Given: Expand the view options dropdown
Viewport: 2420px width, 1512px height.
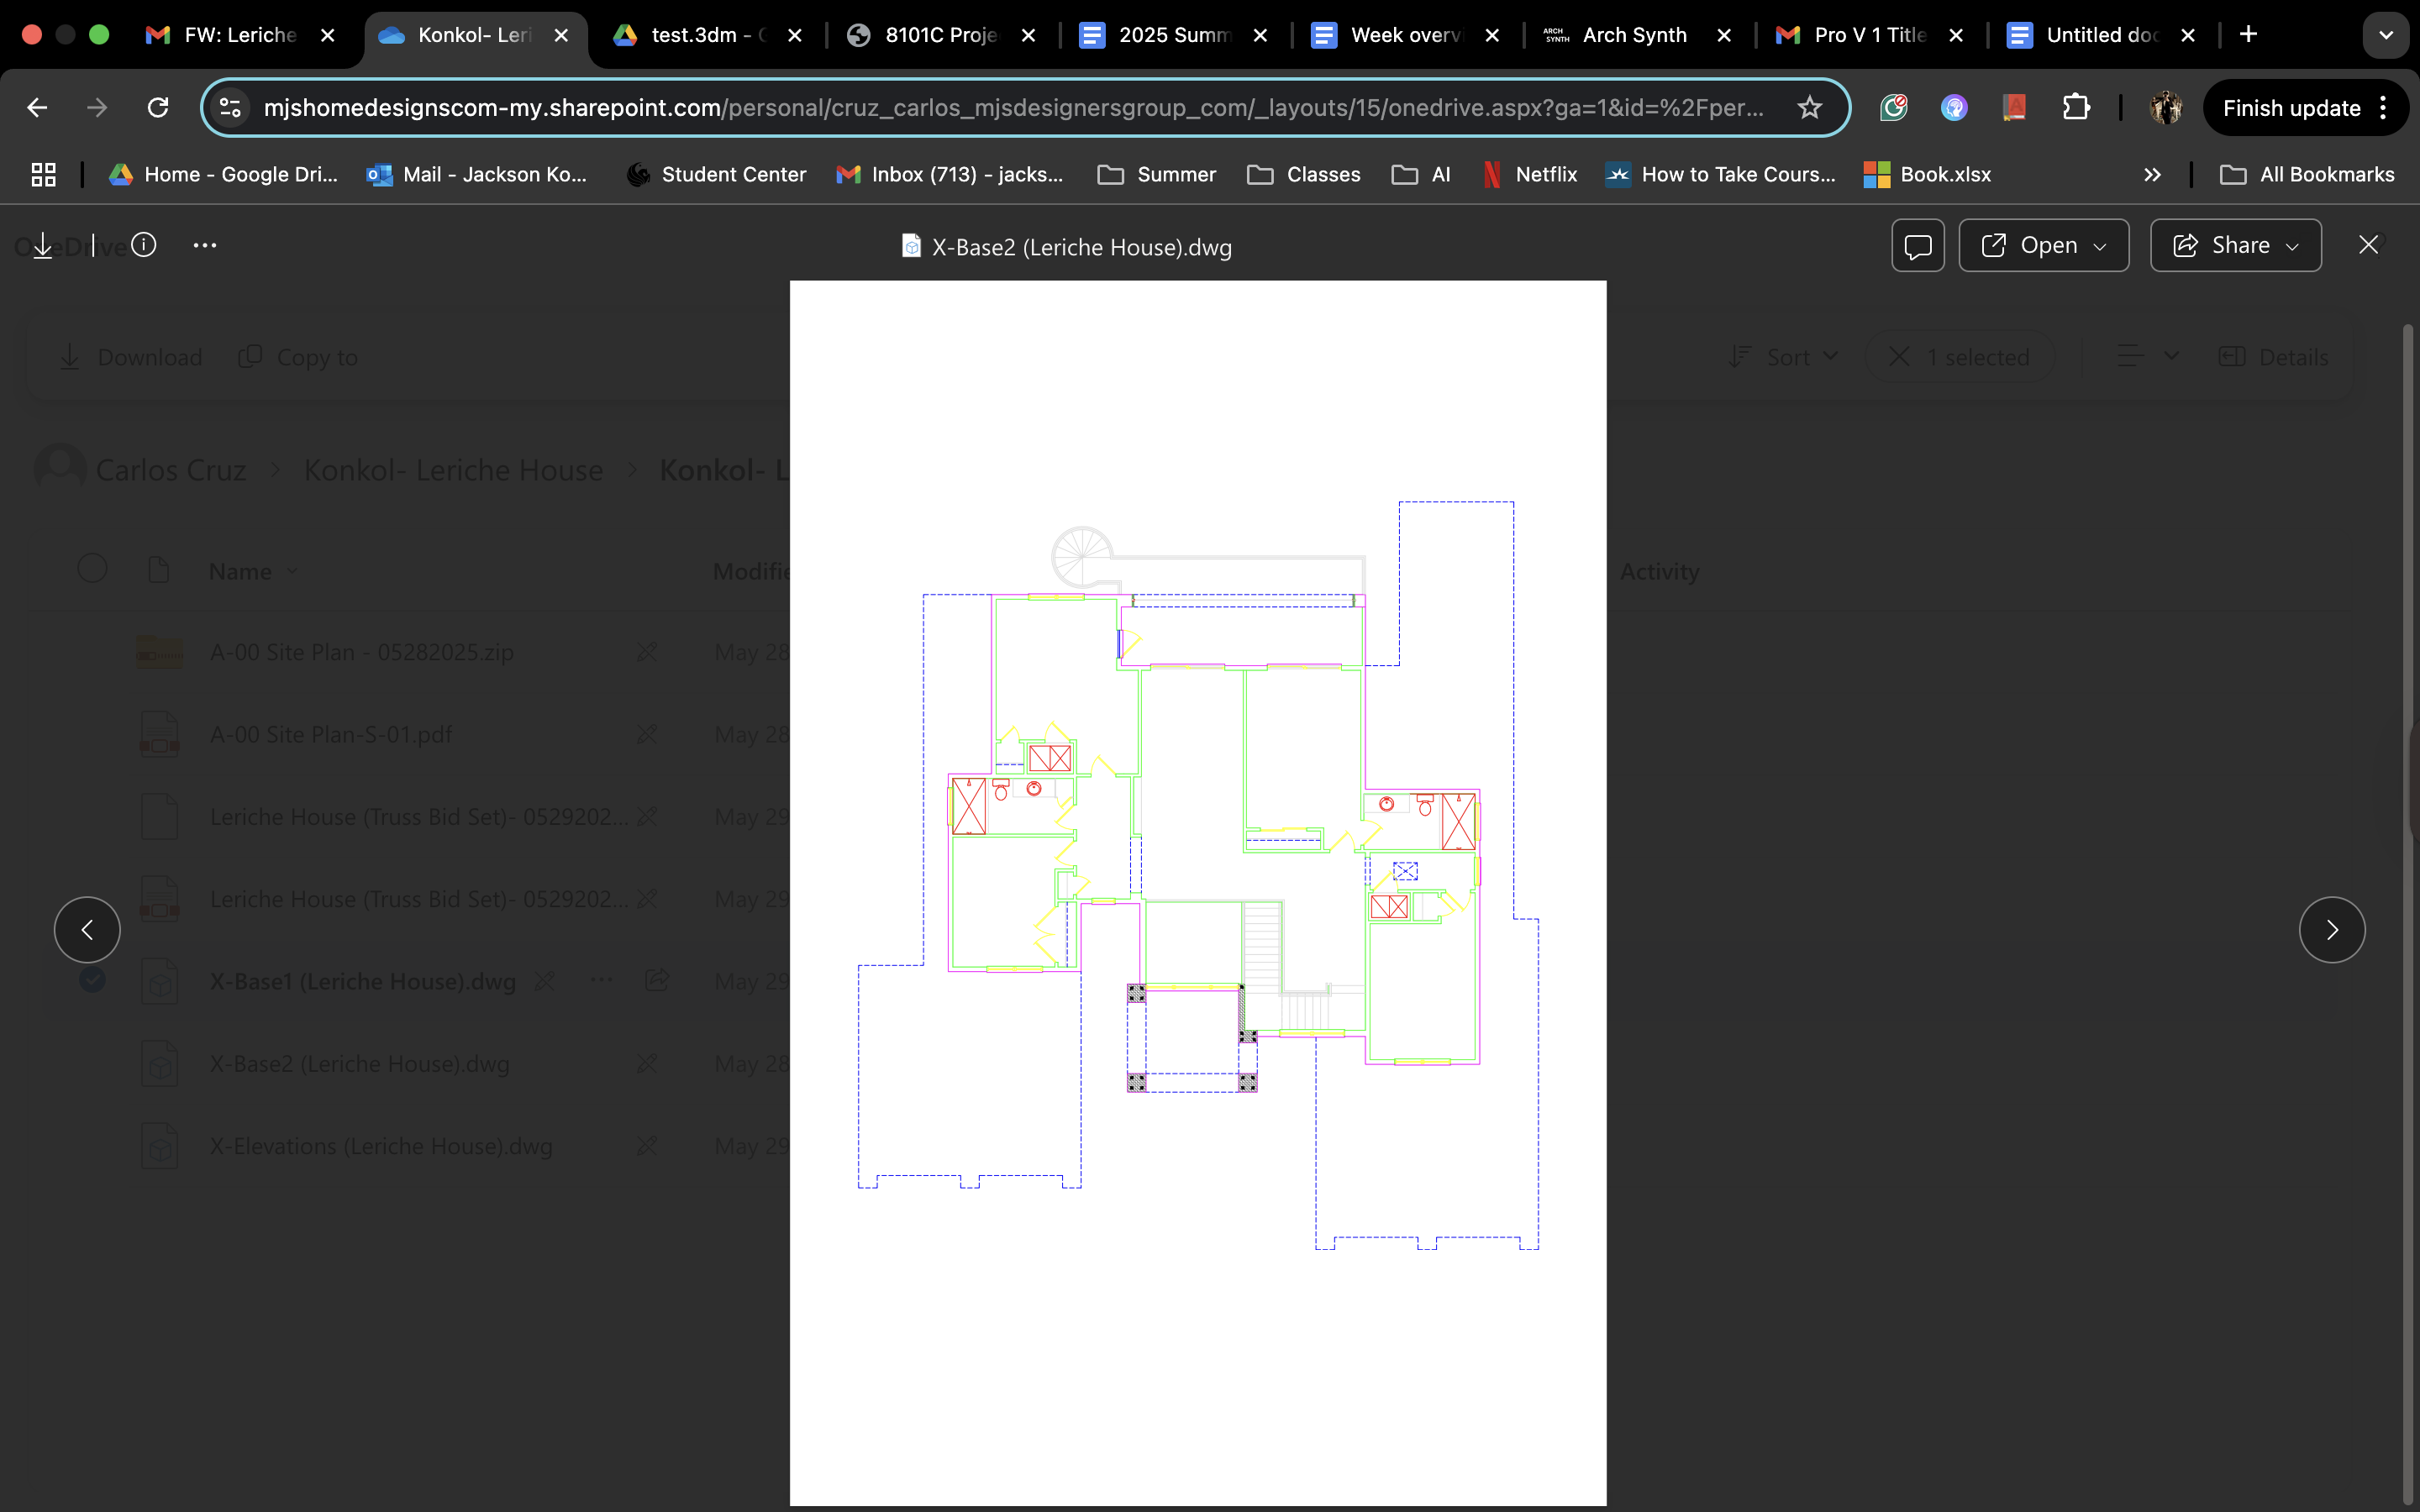Looking at the screenshot, I should tap(2147, 357).
